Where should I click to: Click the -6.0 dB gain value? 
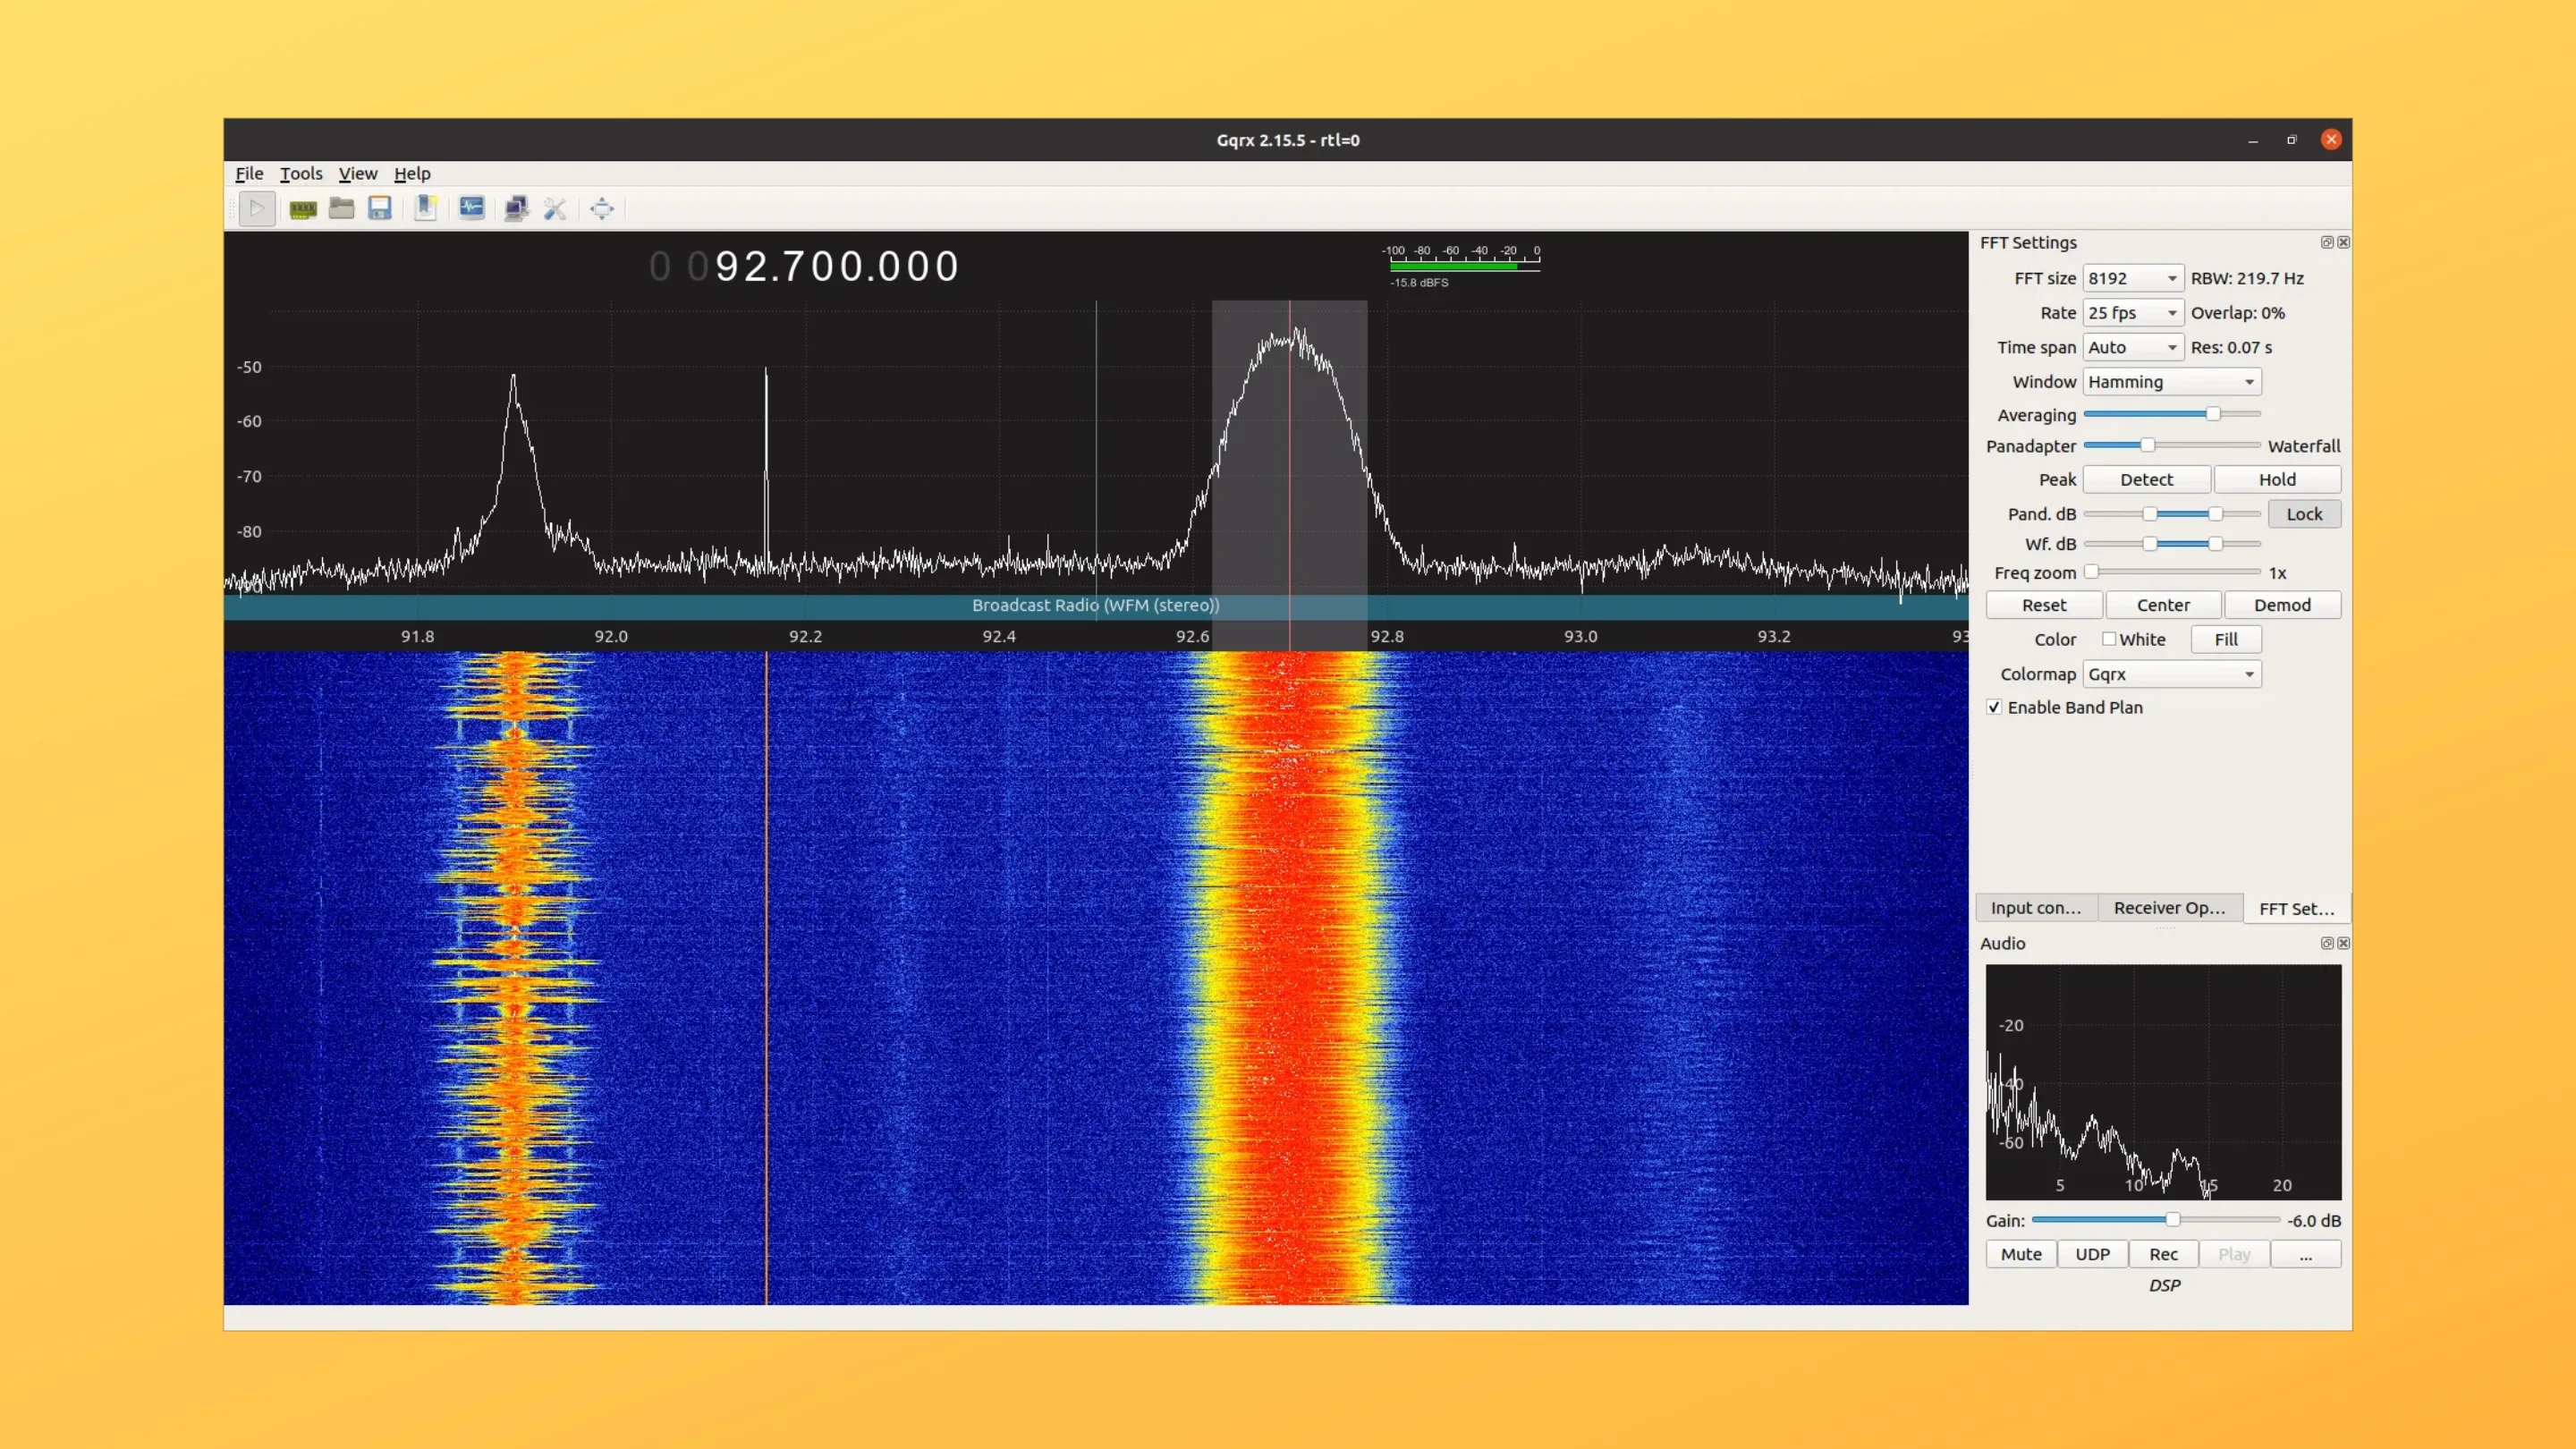pos(2313,1221)
